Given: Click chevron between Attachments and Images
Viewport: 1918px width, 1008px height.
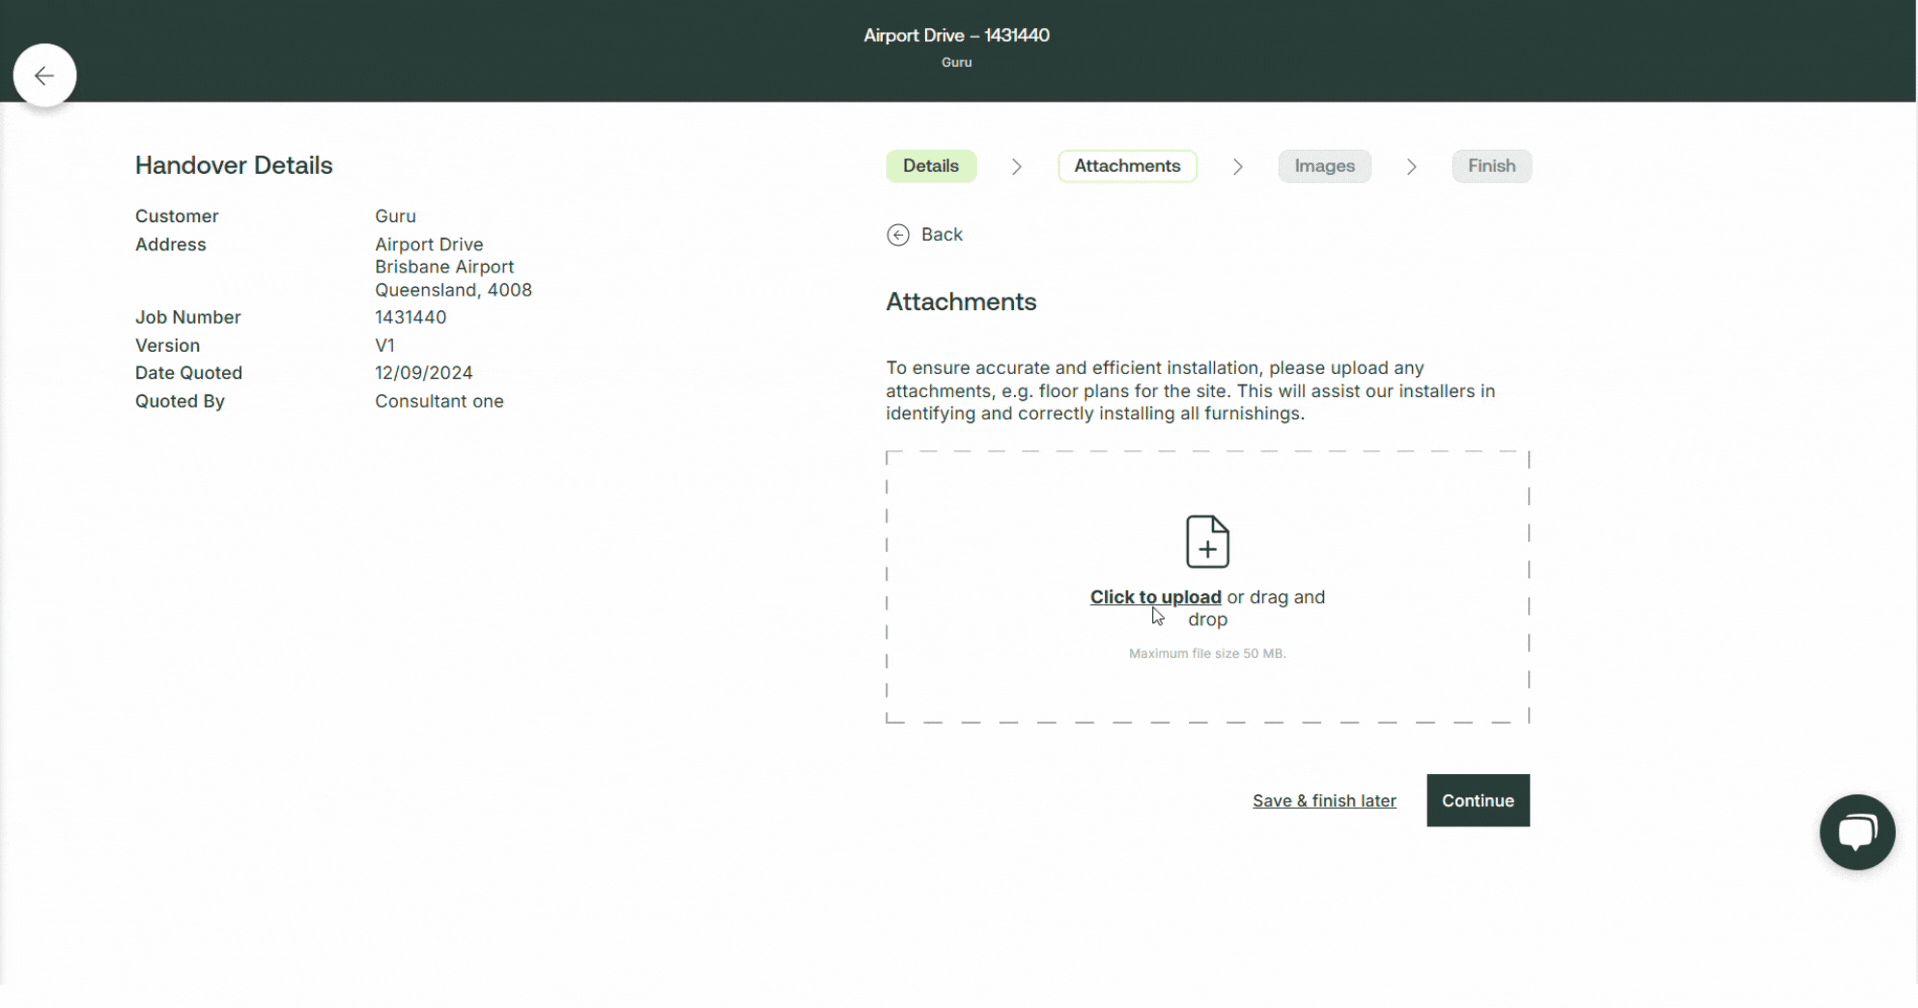Looking at the screenshot, I should tap(1237, 167).
